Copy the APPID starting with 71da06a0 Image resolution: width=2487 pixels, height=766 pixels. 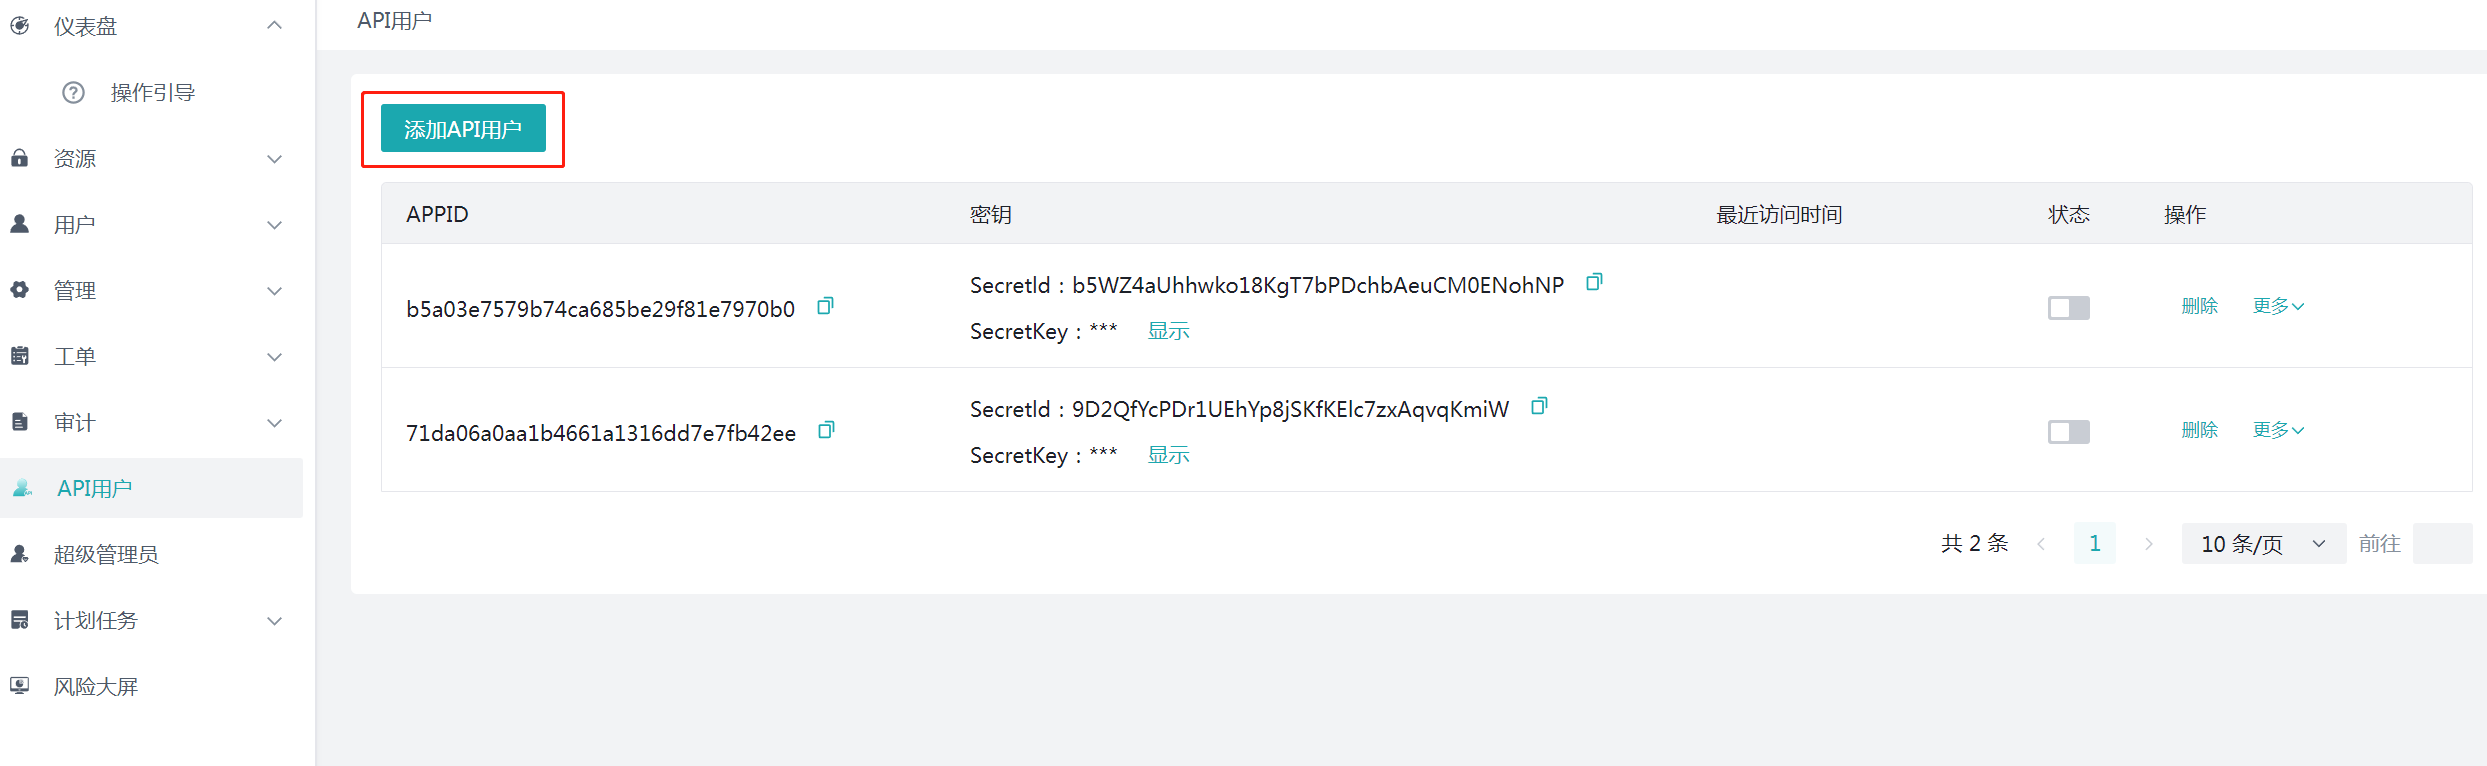click(x=826, y=430)
